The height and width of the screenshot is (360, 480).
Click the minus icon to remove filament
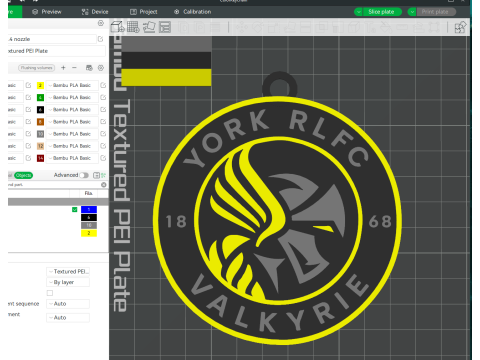tap(74, 68)
